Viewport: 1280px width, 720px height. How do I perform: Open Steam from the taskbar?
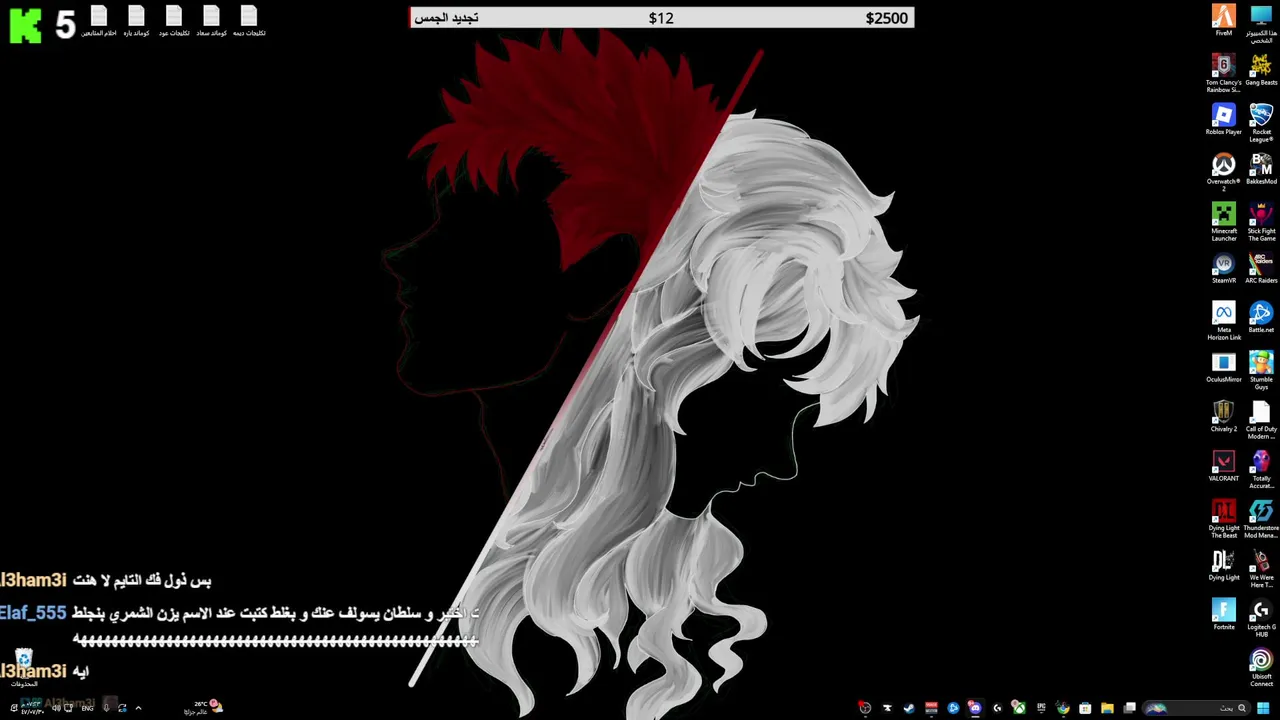click(x=909, y=708)
